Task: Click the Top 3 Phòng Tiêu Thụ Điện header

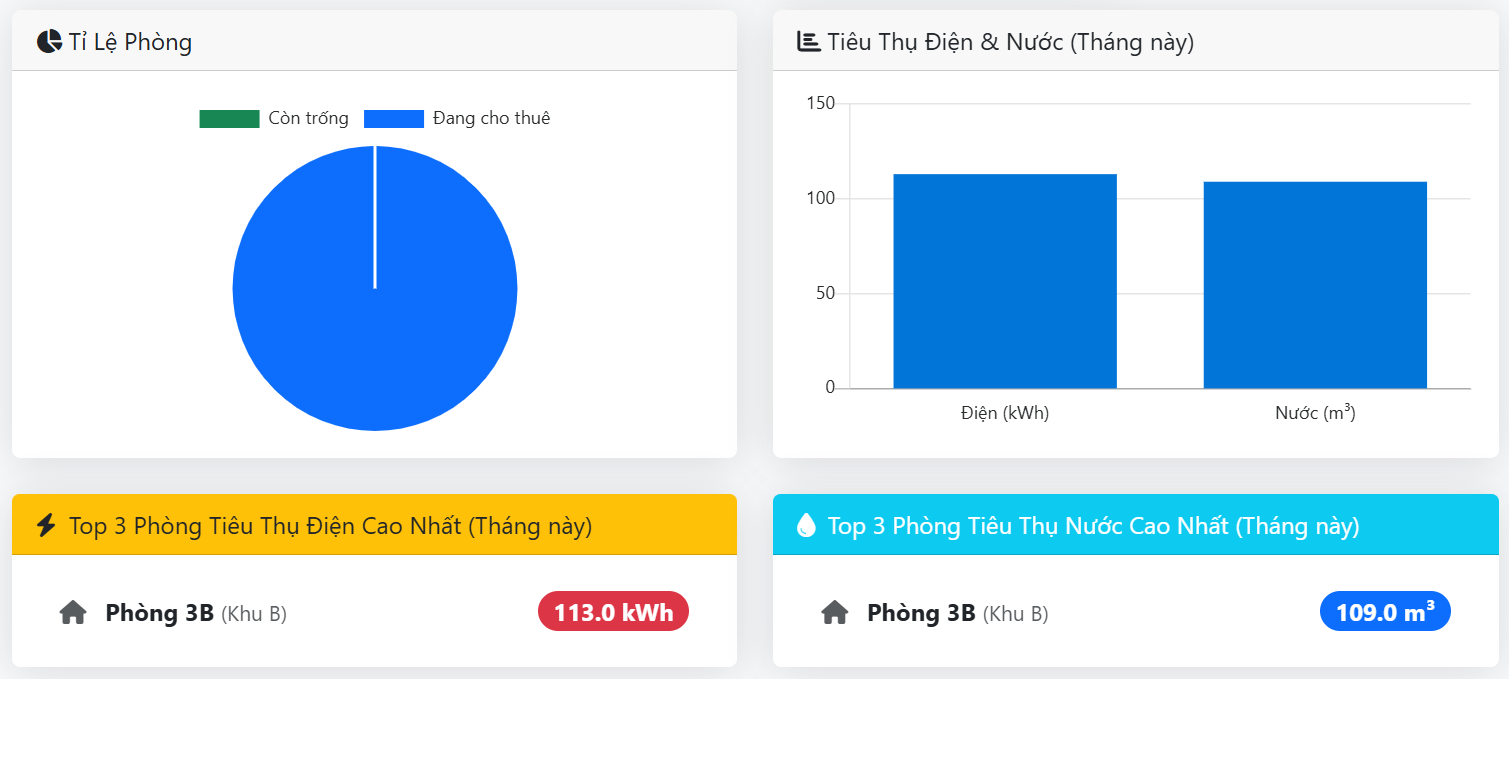Action: point(330,526)
